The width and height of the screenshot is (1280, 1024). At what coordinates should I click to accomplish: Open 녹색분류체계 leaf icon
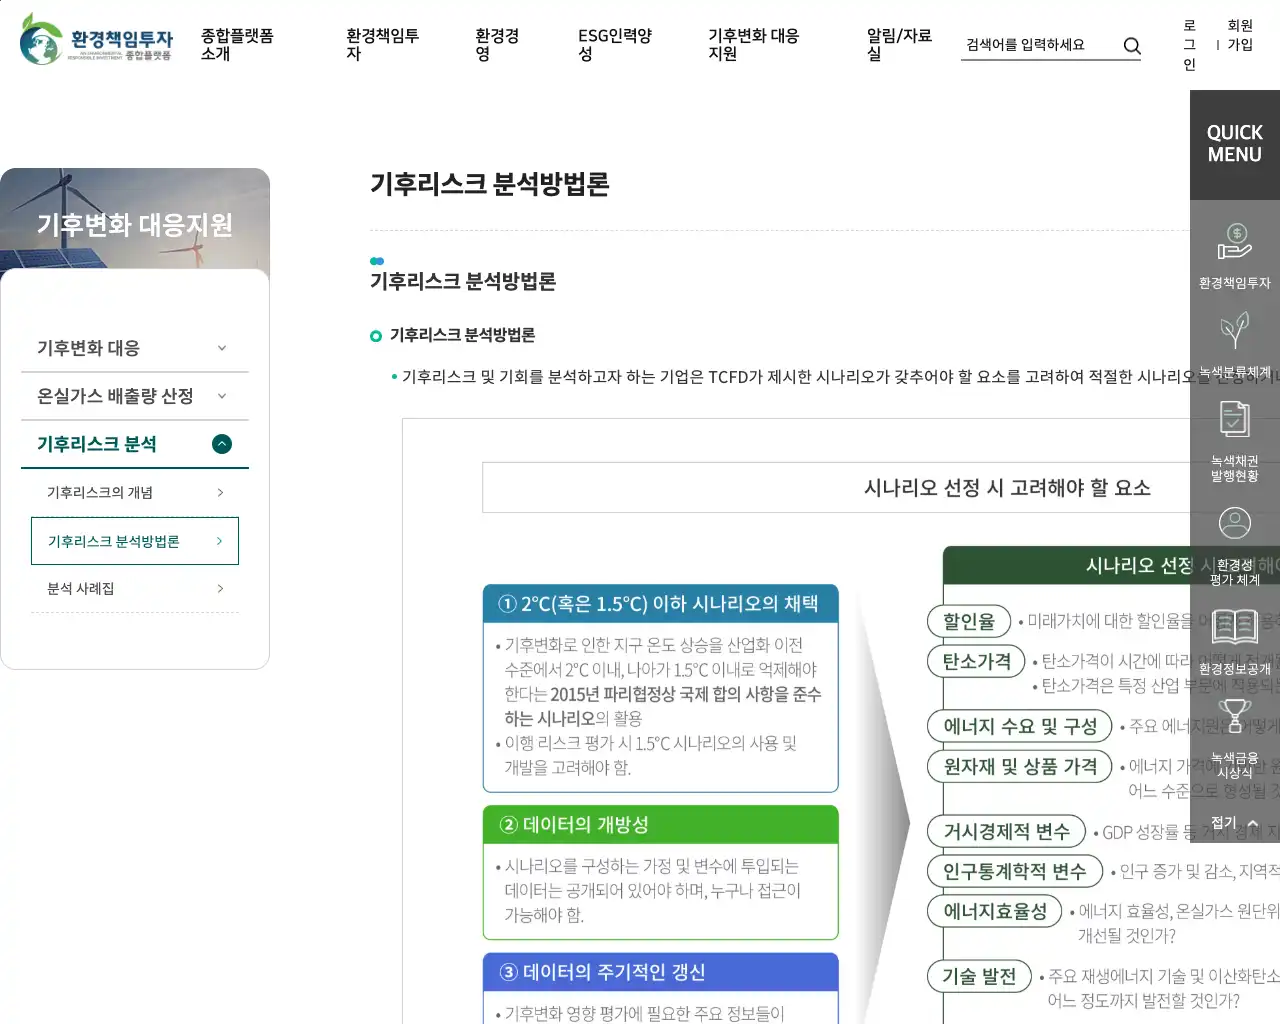click(x=1234, y=332)
